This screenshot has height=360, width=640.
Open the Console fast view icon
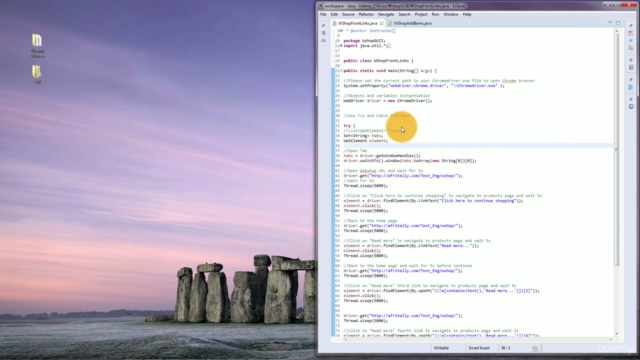click(x=631, y=107)
